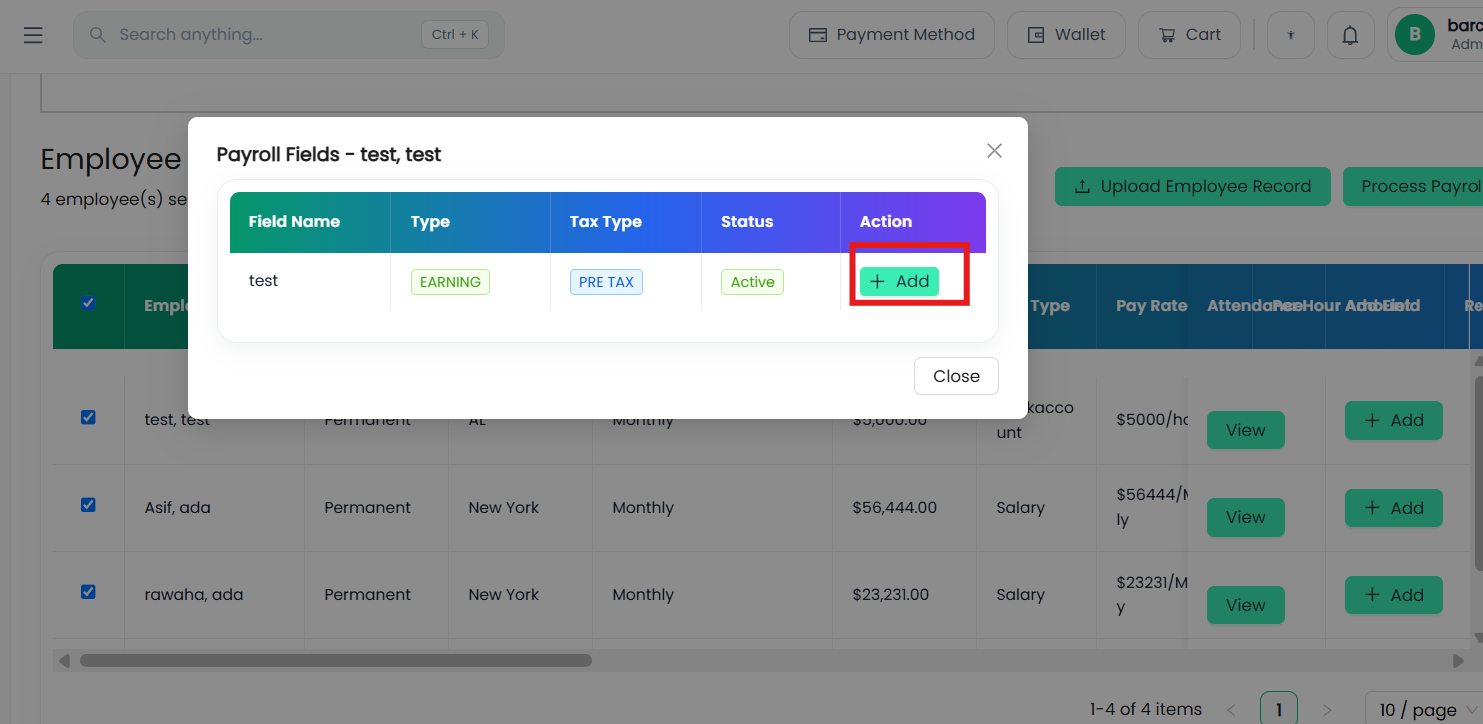Click the Pay Rate column header
The width and height of the screenshot is (1483, 724).
point(1152,306)
